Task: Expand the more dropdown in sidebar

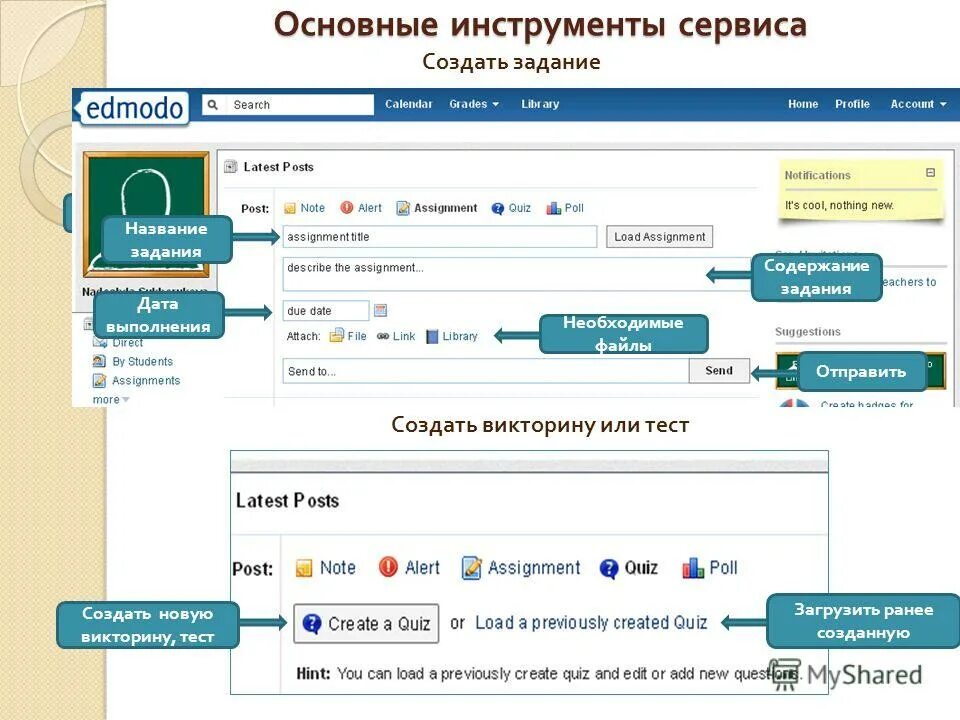Action: [111, 399]
